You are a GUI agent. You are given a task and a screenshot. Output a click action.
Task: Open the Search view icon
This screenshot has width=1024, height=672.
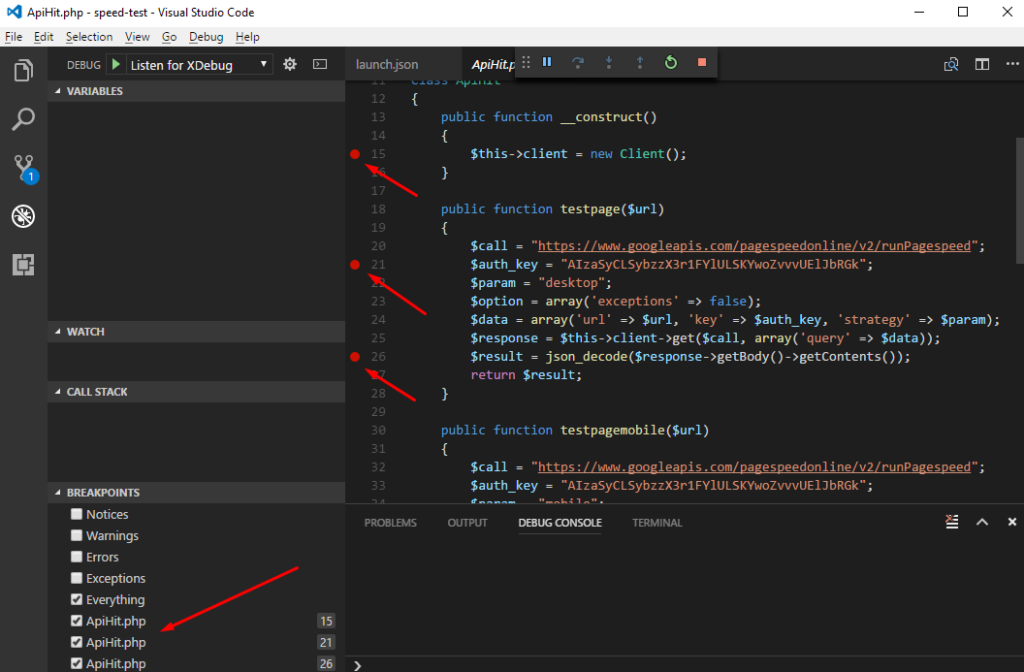23,120
